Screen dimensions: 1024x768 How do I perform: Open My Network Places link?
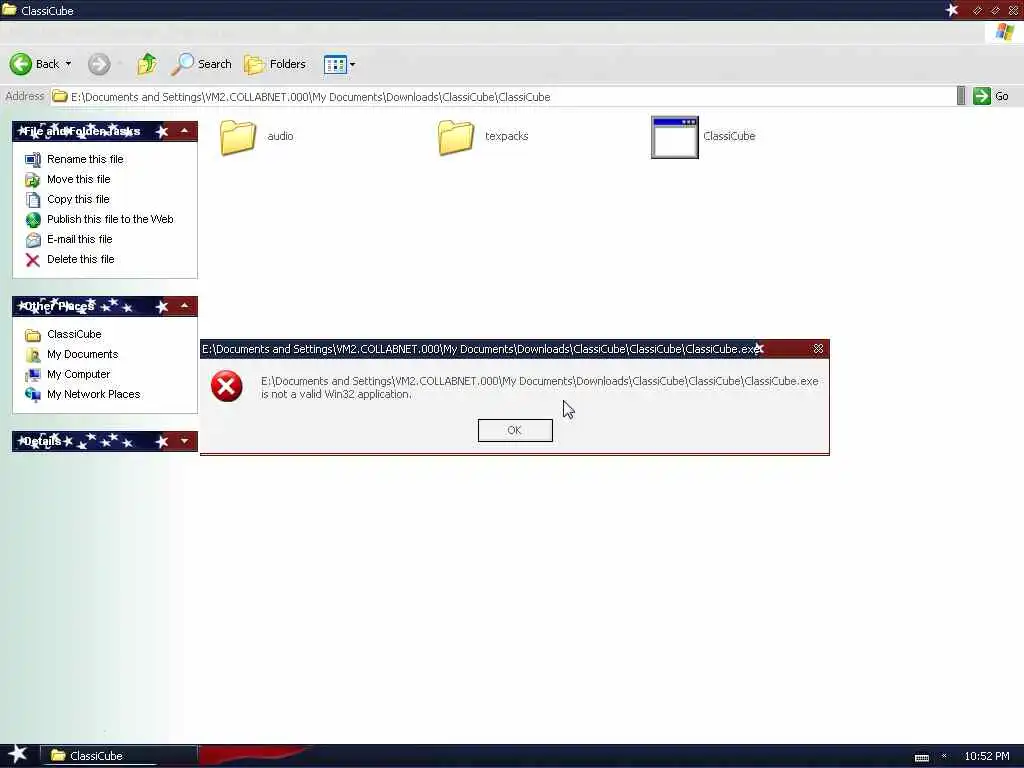click(x=93, y=394)
